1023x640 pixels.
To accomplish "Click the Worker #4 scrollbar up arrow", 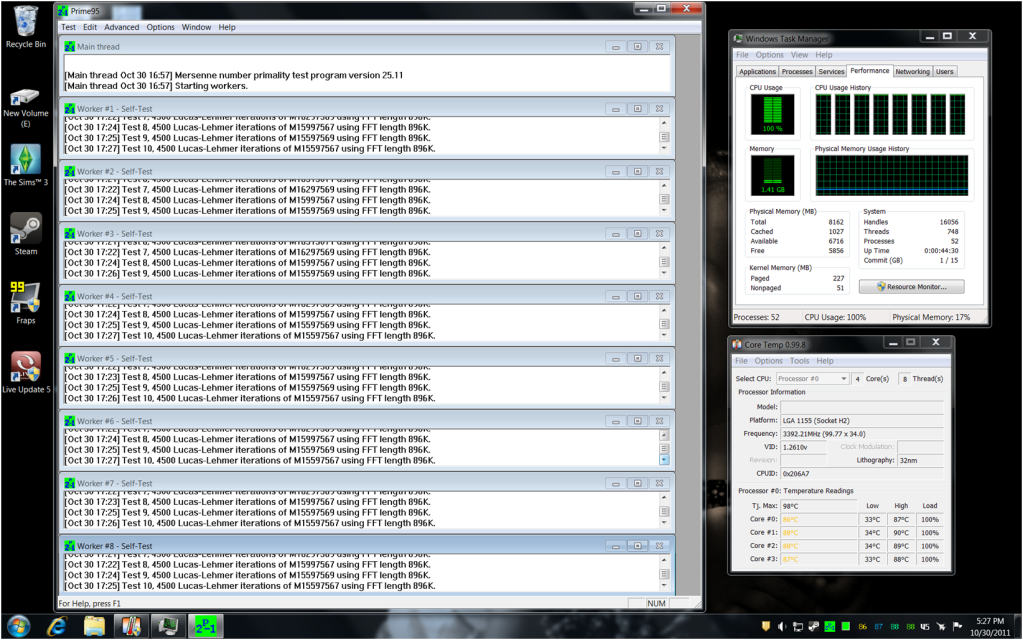I will tap(664, 310).
